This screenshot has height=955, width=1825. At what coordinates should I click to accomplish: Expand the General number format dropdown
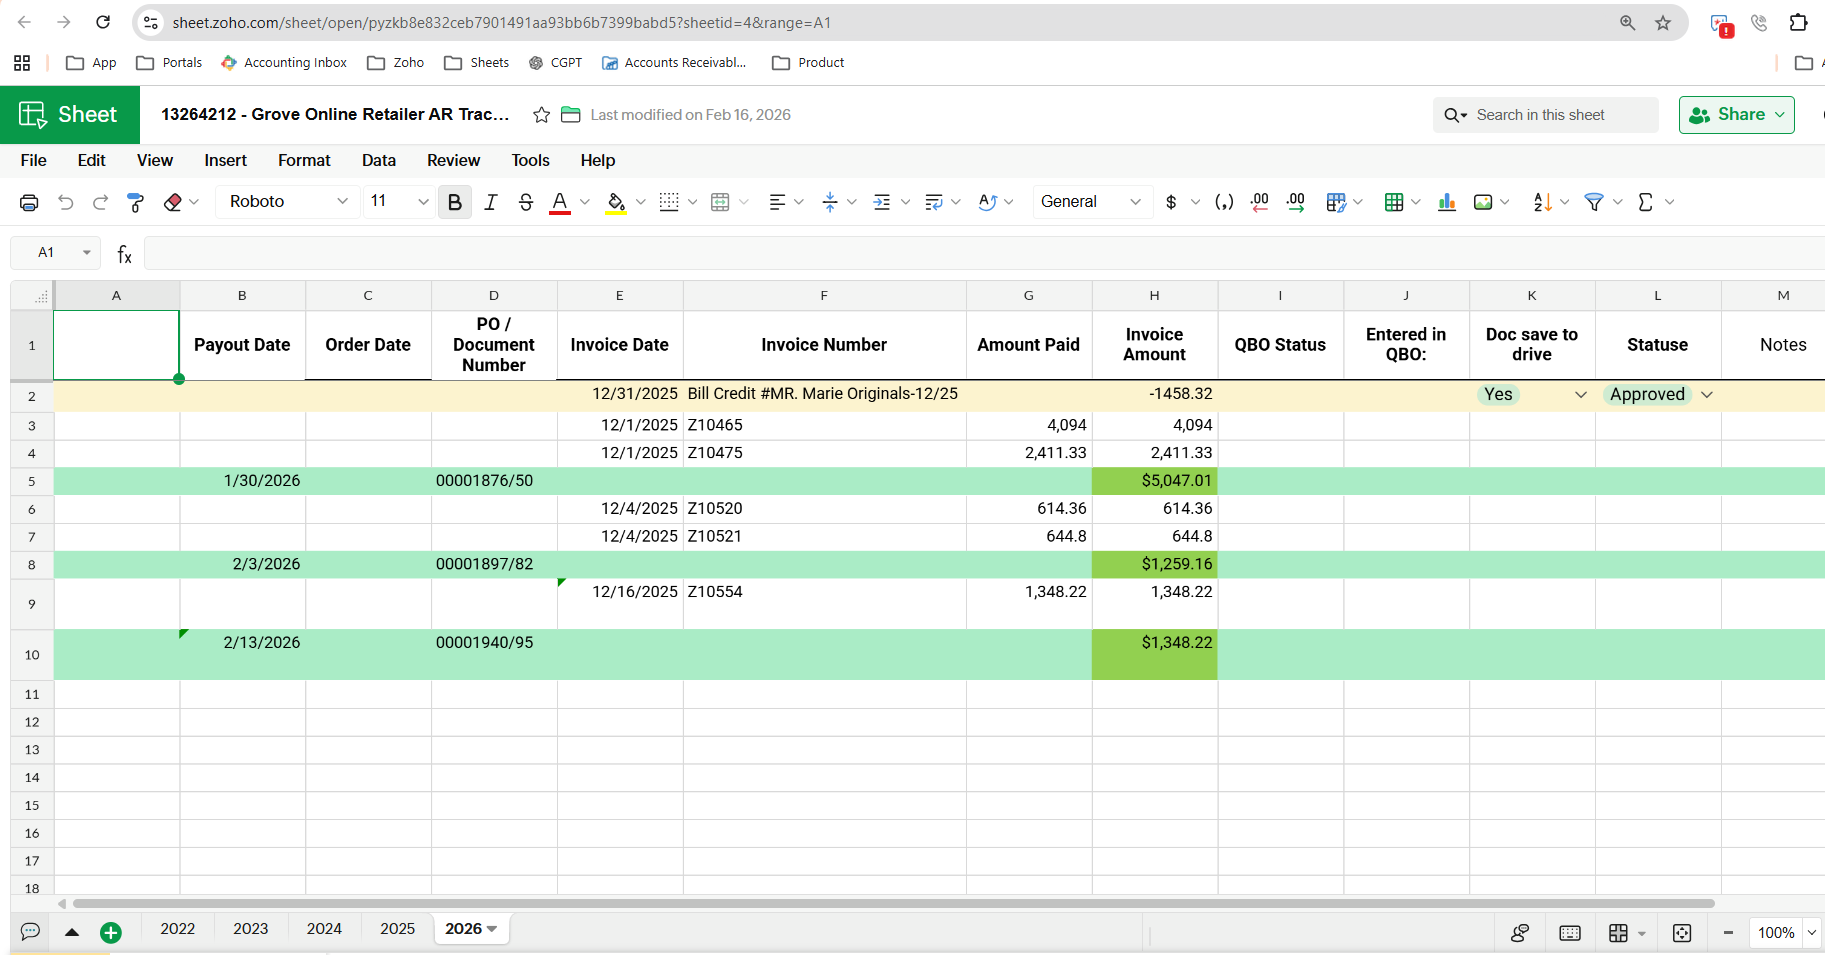pos(1090,202)
